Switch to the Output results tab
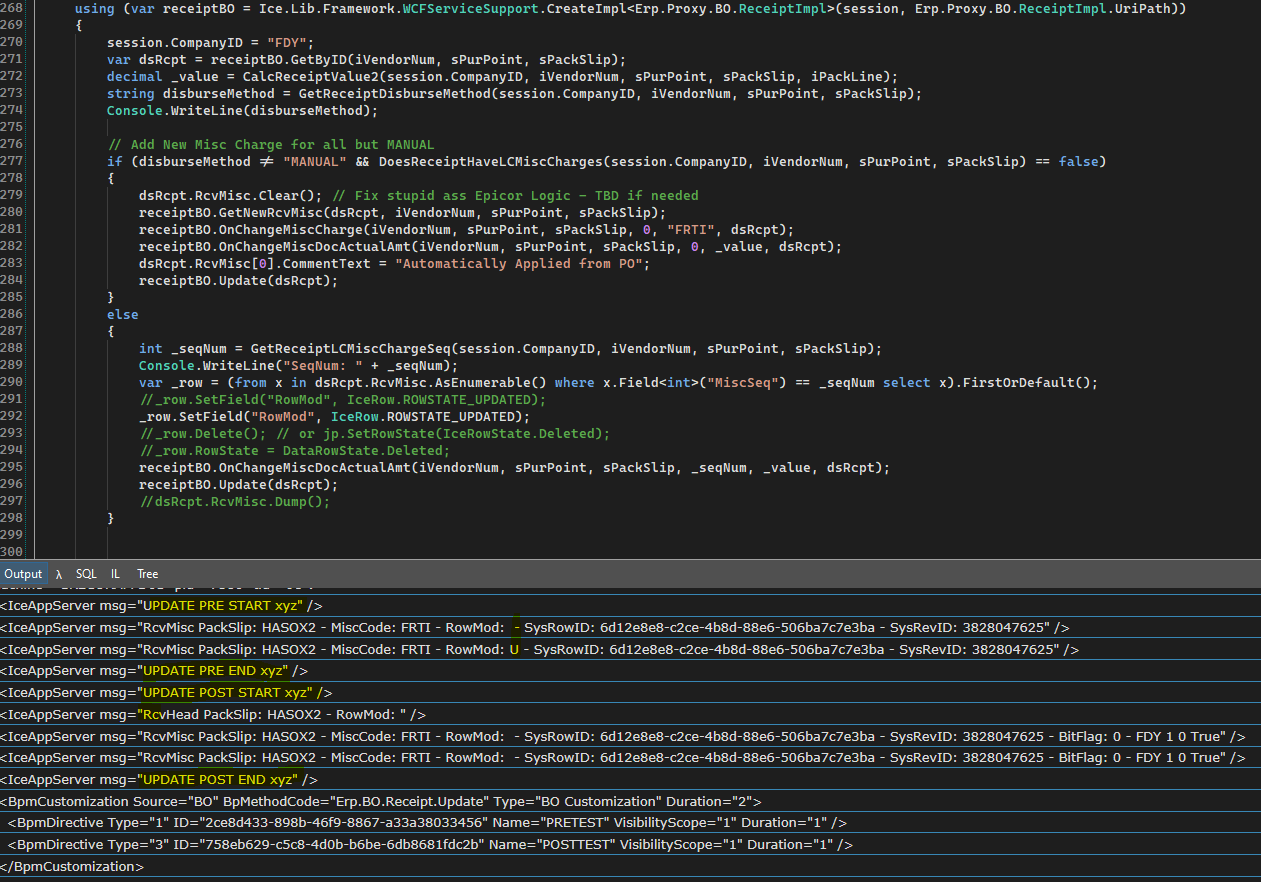The width and height of the screenshot is (1261, 882). tap(23, 574)
